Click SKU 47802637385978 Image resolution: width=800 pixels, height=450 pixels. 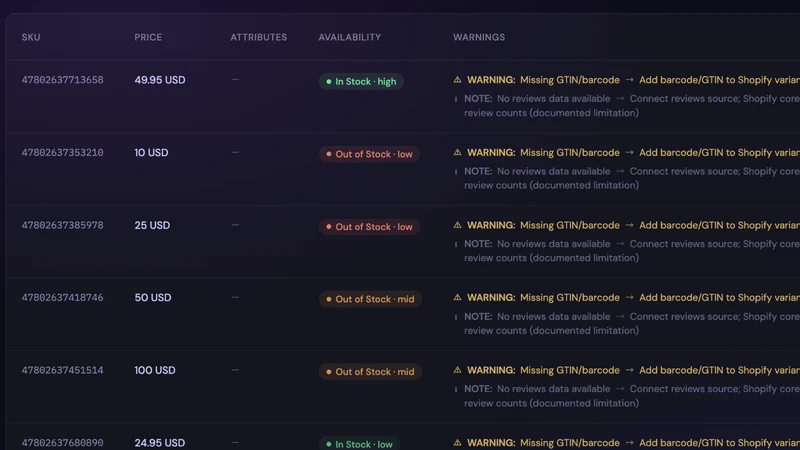(x=62, y=225)
